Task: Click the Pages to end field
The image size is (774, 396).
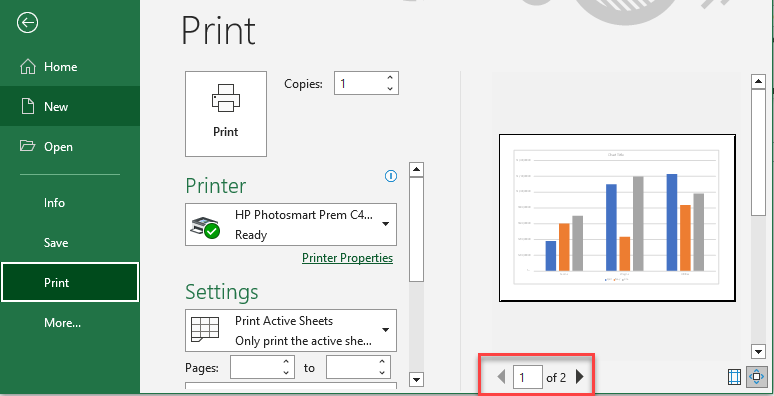Action: click(x=351, y=367)
